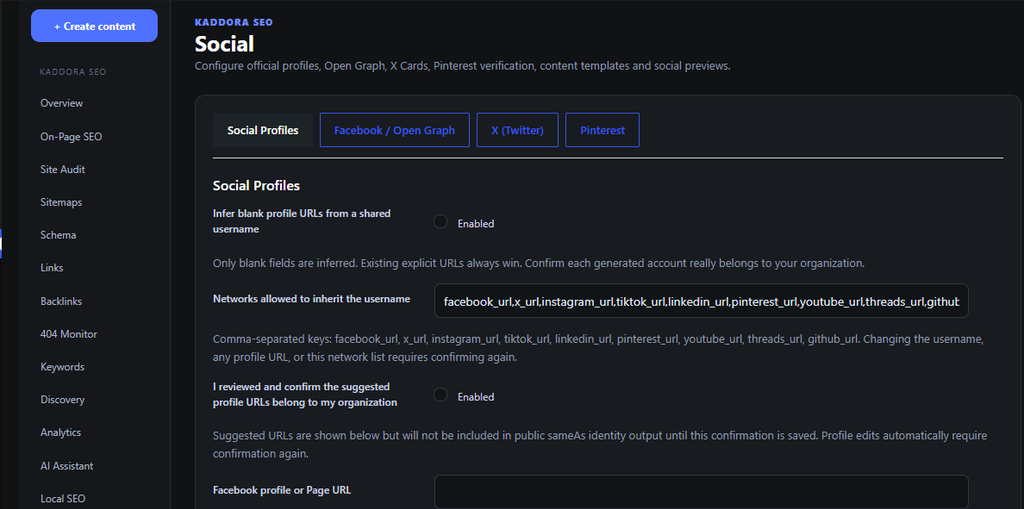Open Analytics page
Viewport: 1024px width, 509px height.
coord(60,433)
